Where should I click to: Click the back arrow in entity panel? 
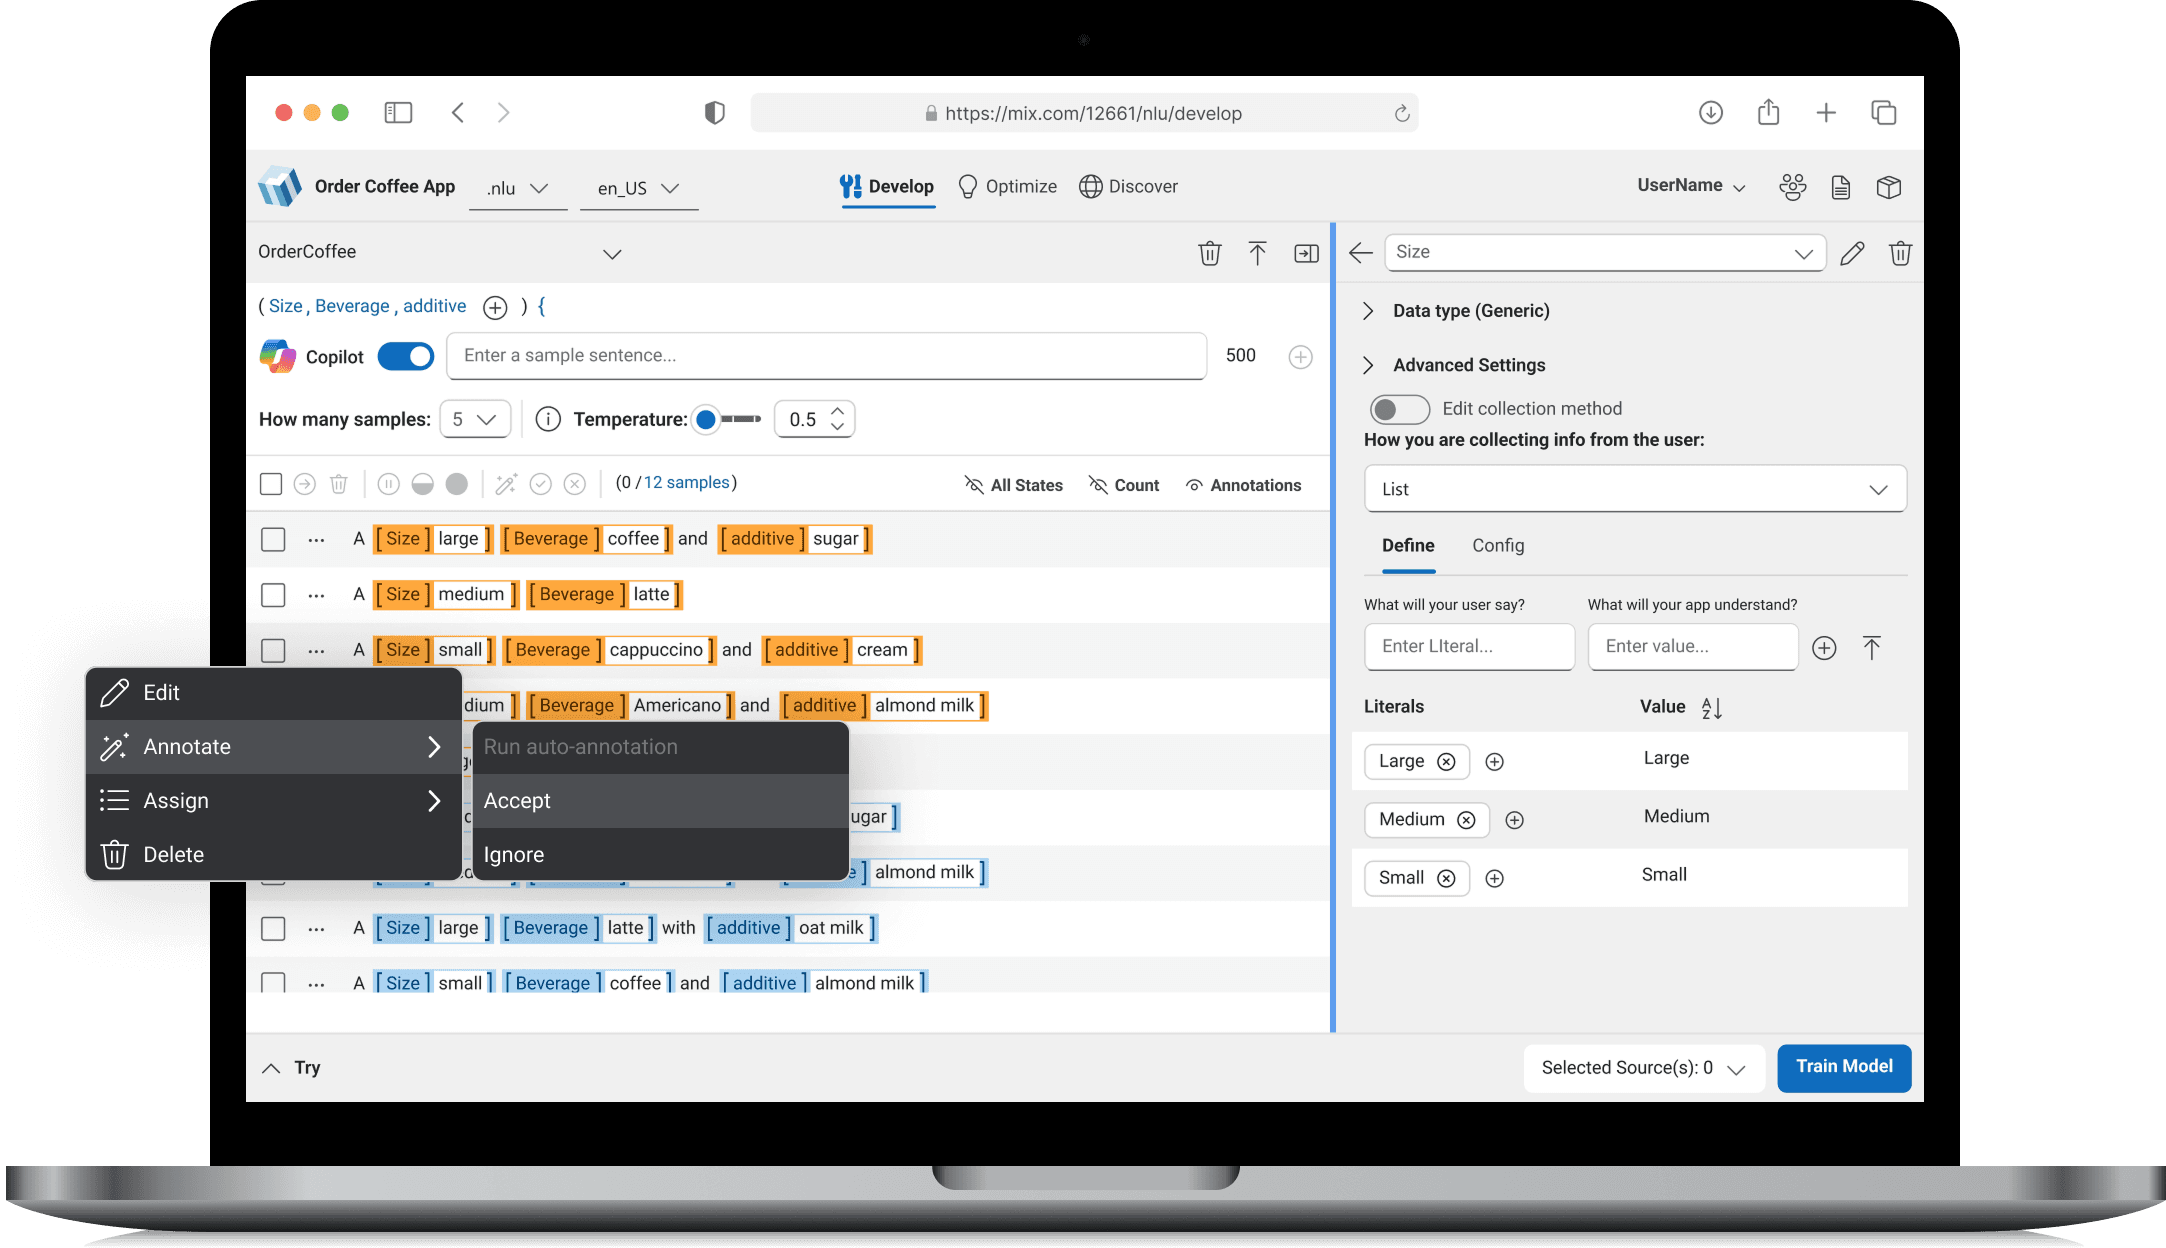[x=1360, y=253]
